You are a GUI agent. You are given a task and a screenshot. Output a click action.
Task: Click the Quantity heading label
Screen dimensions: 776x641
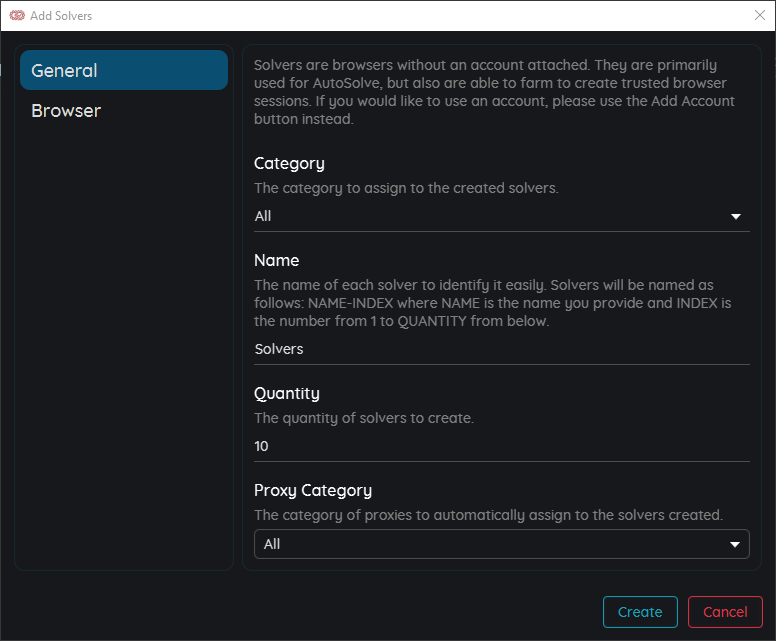click(x=287, y=394)
